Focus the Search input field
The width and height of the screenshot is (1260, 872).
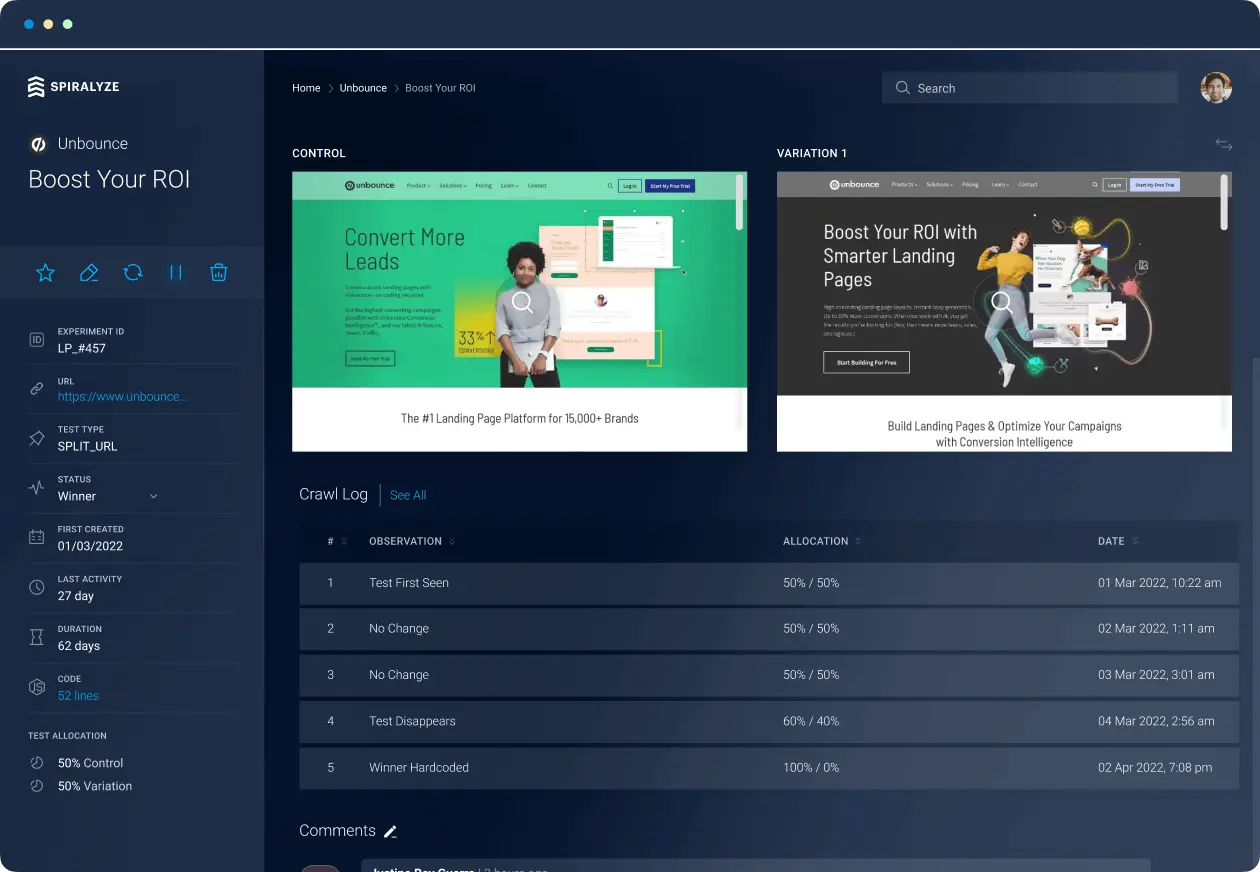[1030, 88]
